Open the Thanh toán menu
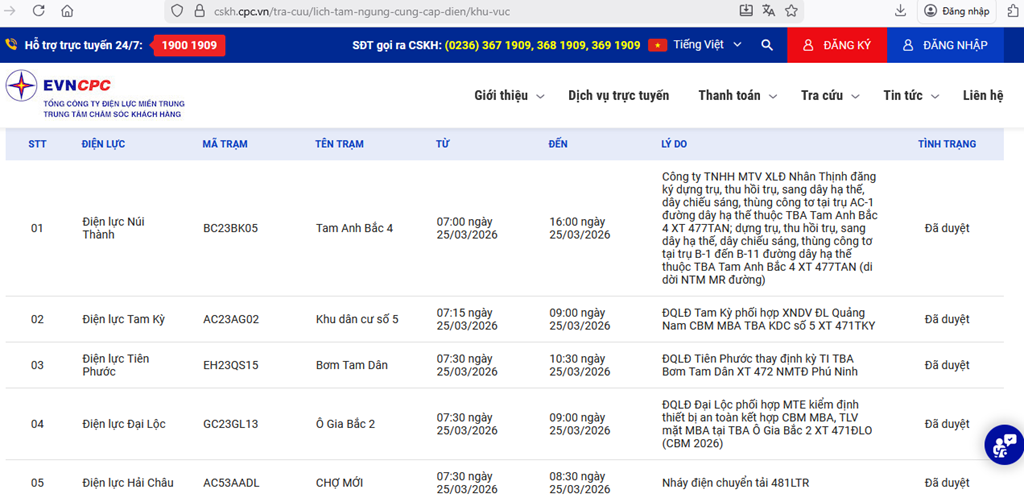The height and width of the screenshot is (498, 1024). click(736, 96)
